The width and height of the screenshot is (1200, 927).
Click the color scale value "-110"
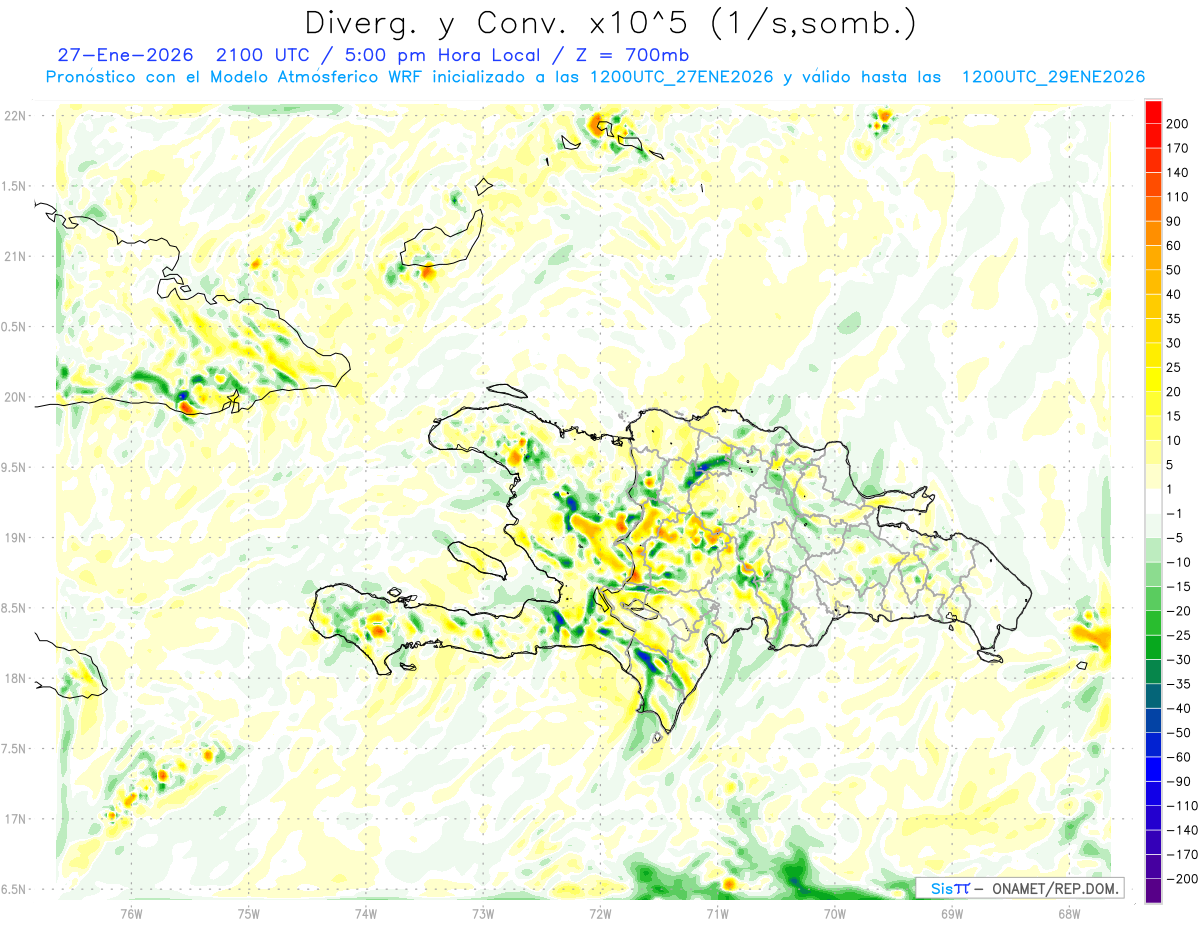click(1182, 806)
